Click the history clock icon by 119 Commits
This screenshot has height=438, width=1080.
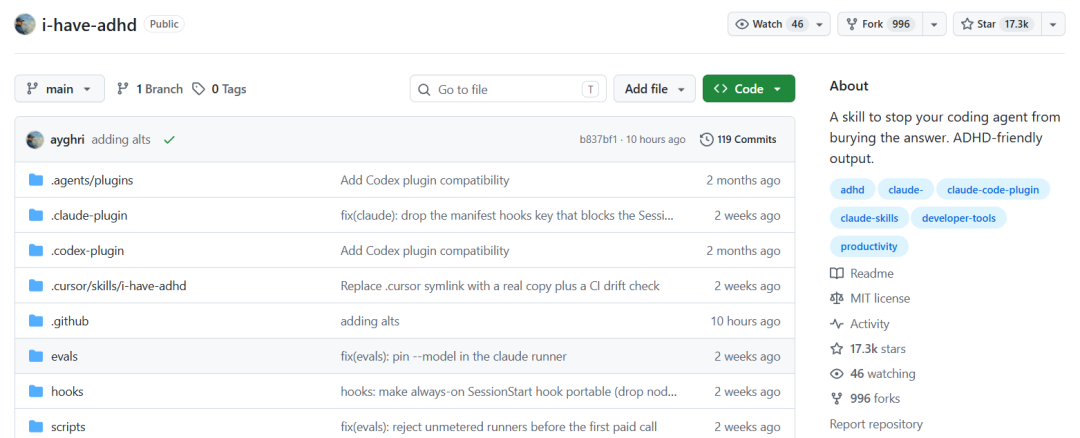point(706,140)
